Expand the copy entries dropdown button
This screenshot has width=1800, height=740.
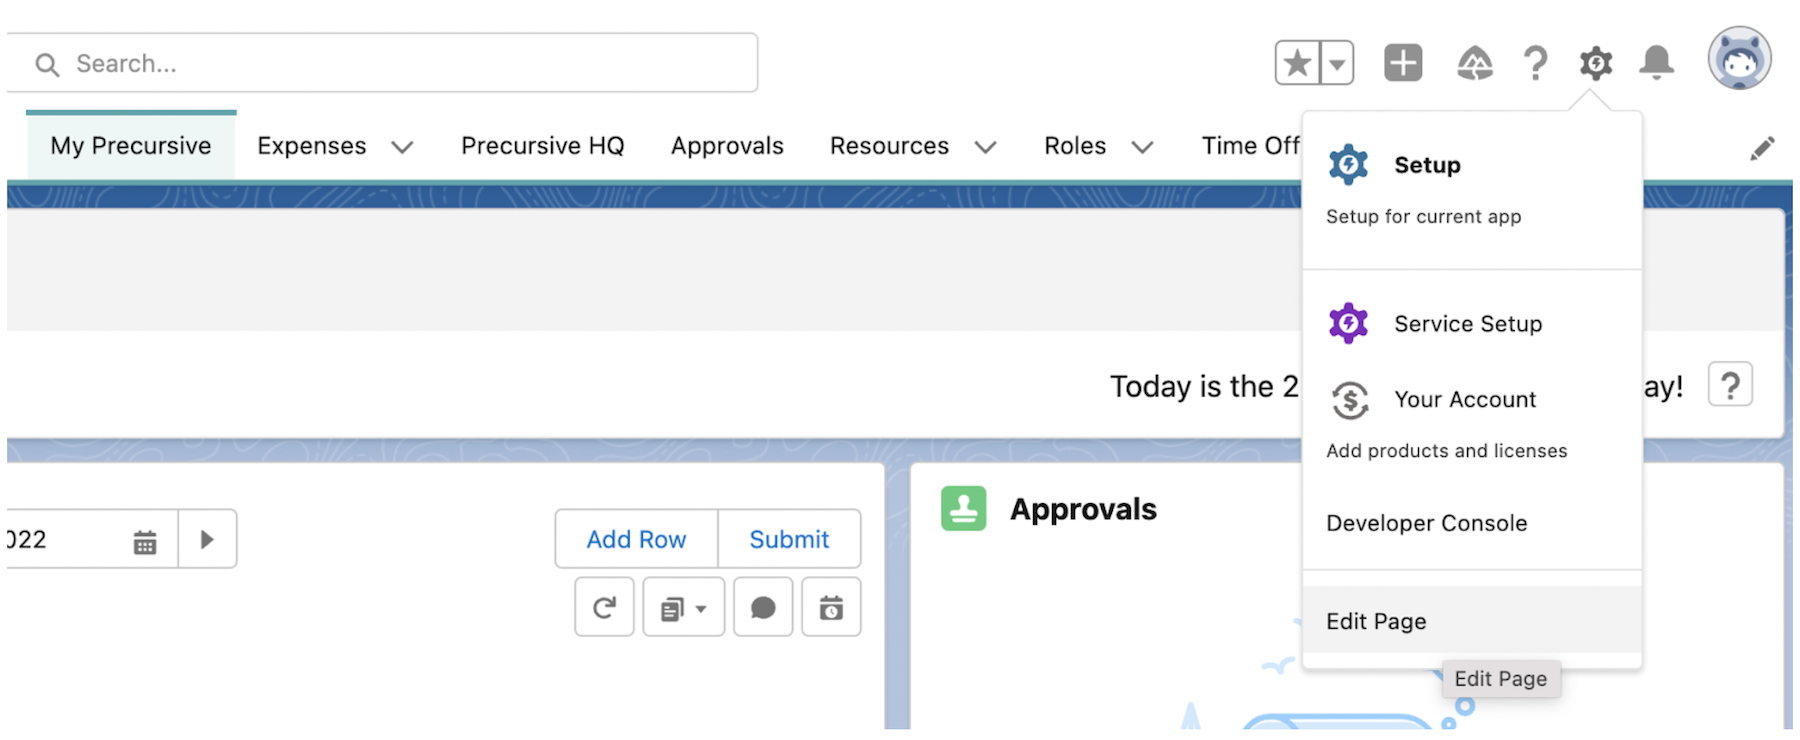pos(684,607)
